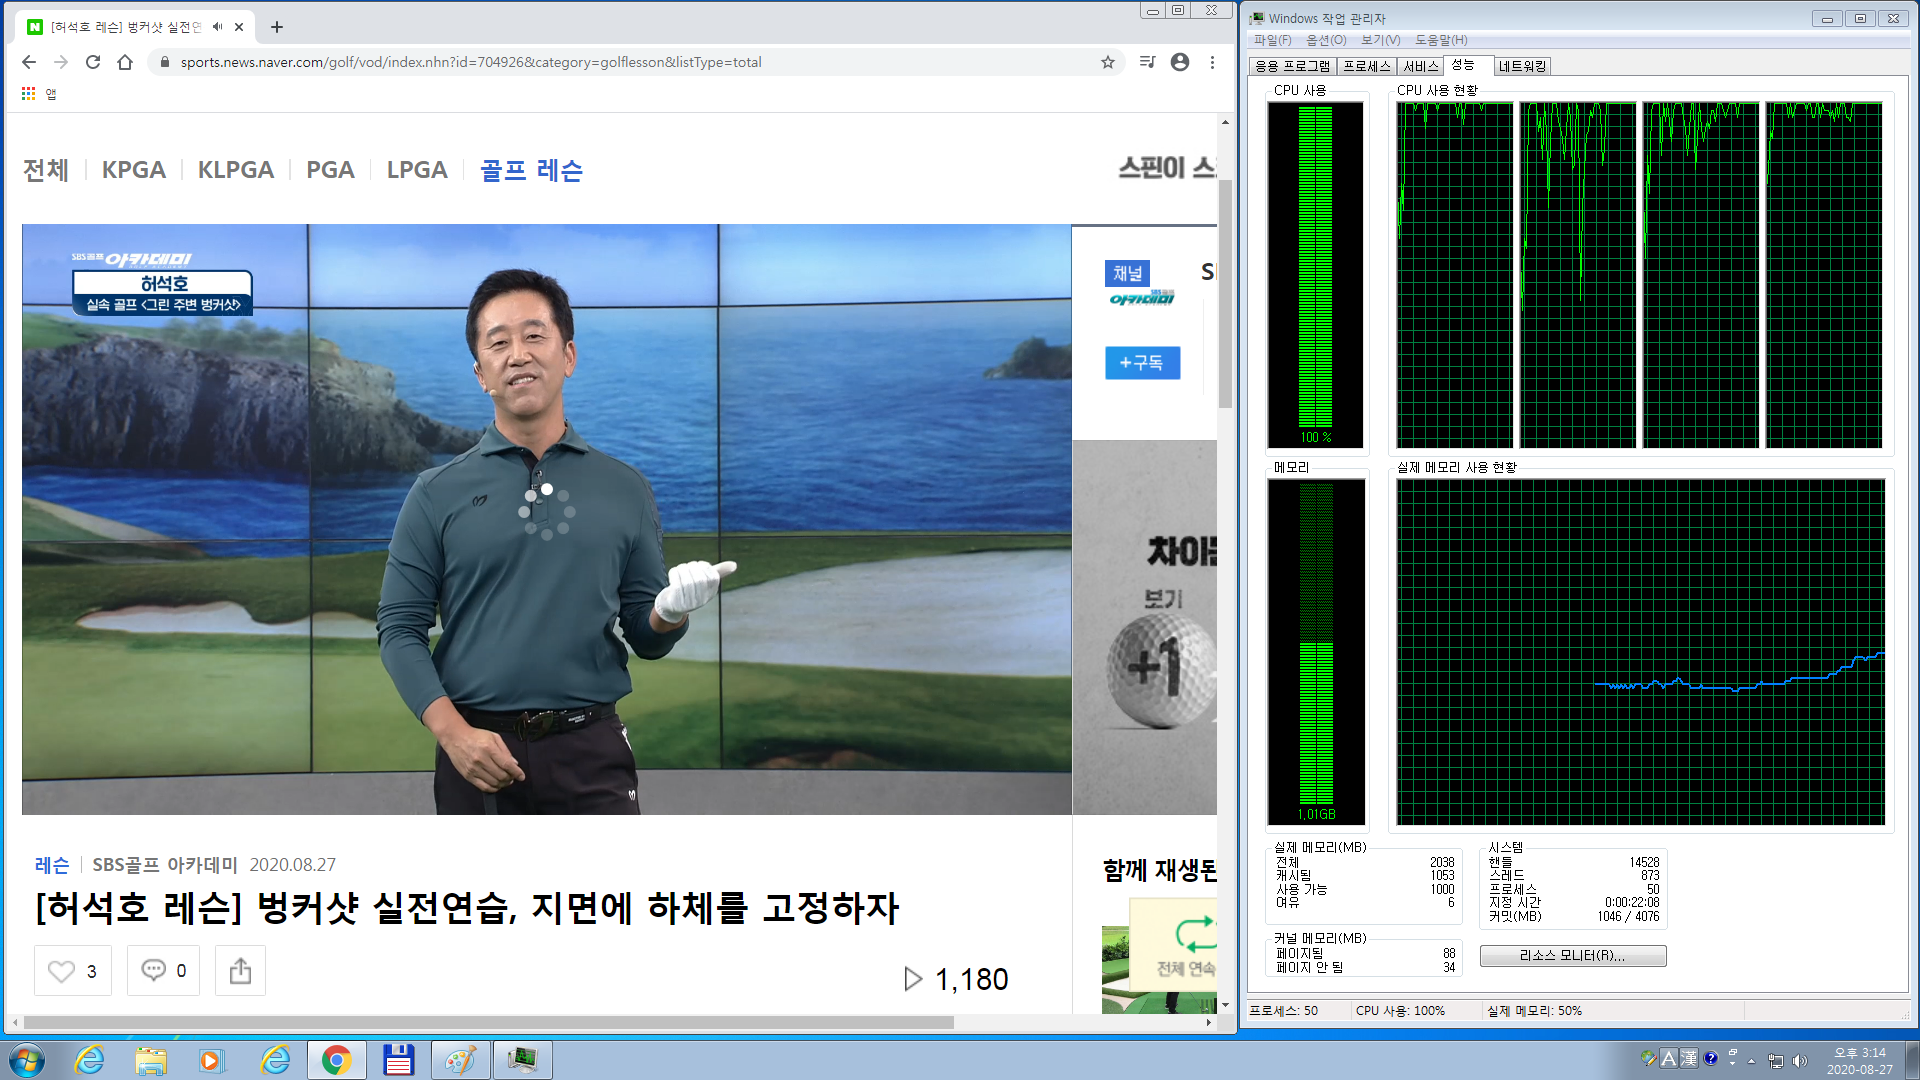Subscribe with the +구독 button
The image size is (1920, 1080).
point(1142,362)
